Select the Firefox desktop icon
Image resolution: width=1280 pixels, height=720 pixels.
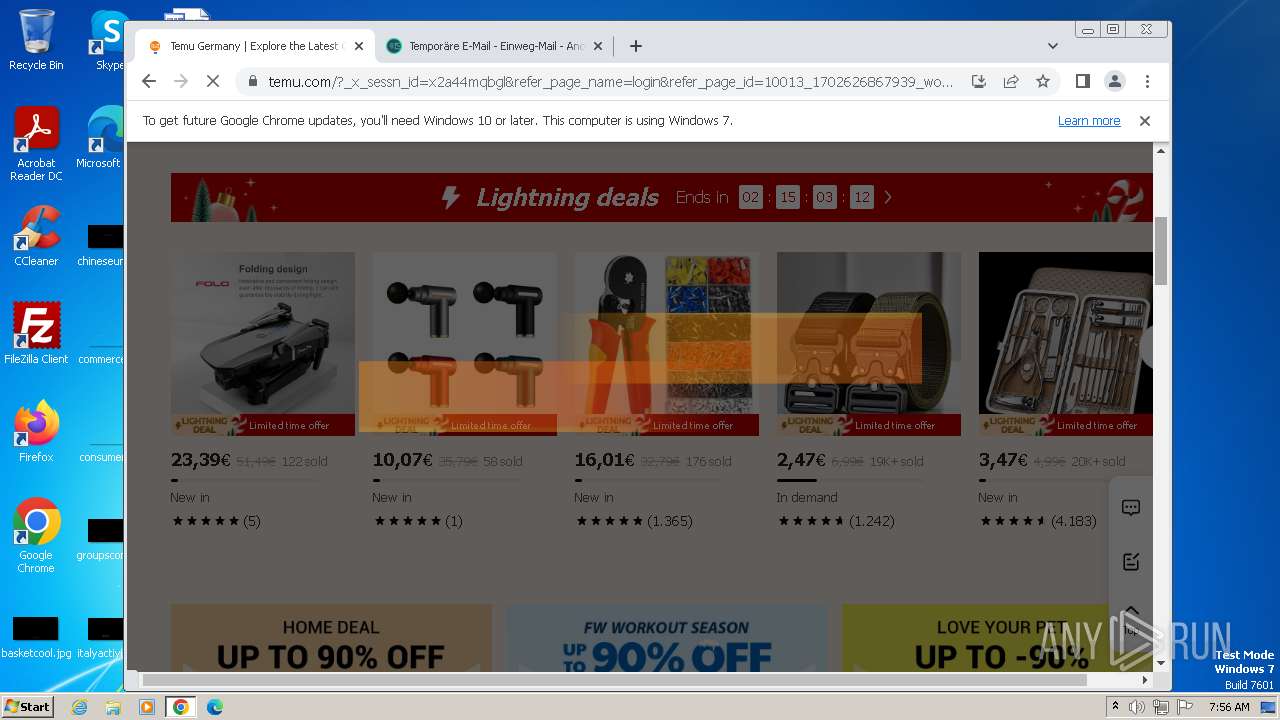(x=36, y=432)
